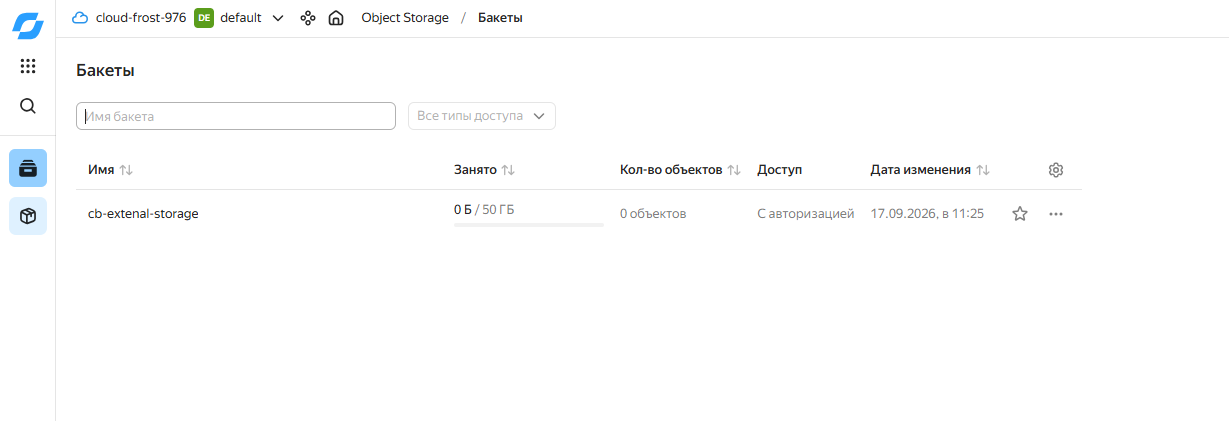
Task: Click the Имя column header label
Action: pyautogui.click(x=101, y=170)
